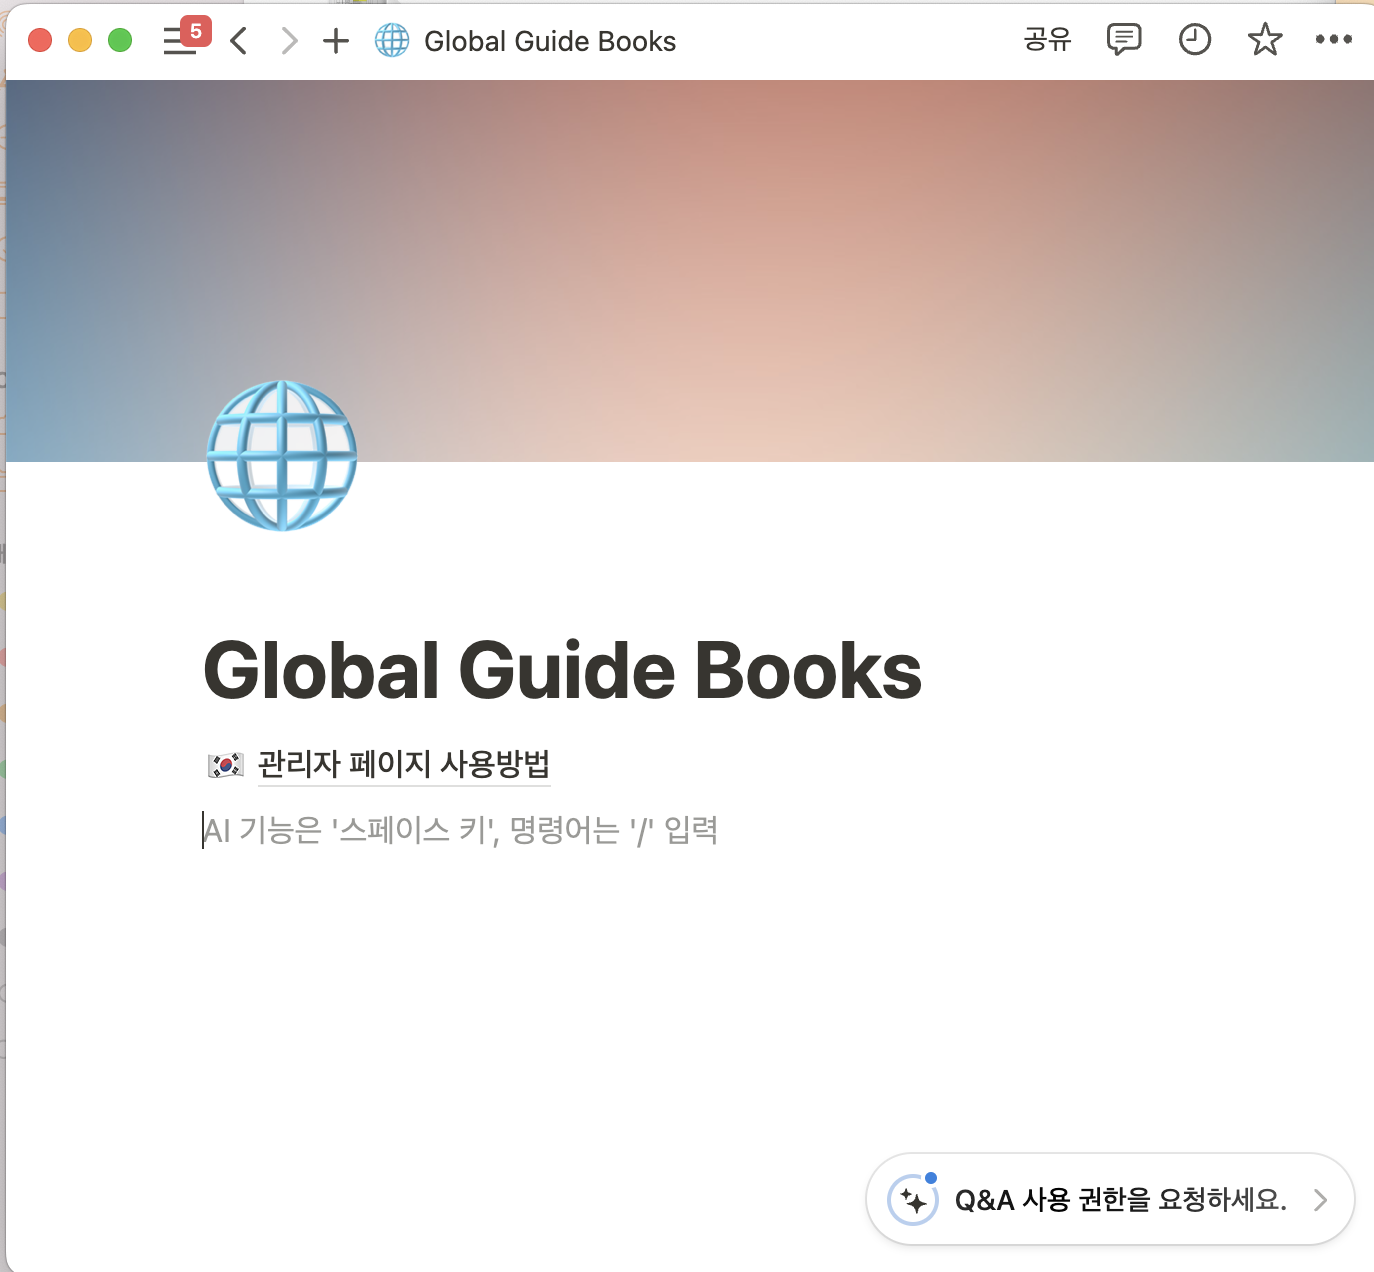This screenshot has width=1374, height=1272.
Task: Open the comments panel icon
Action: pos(1124,40)
